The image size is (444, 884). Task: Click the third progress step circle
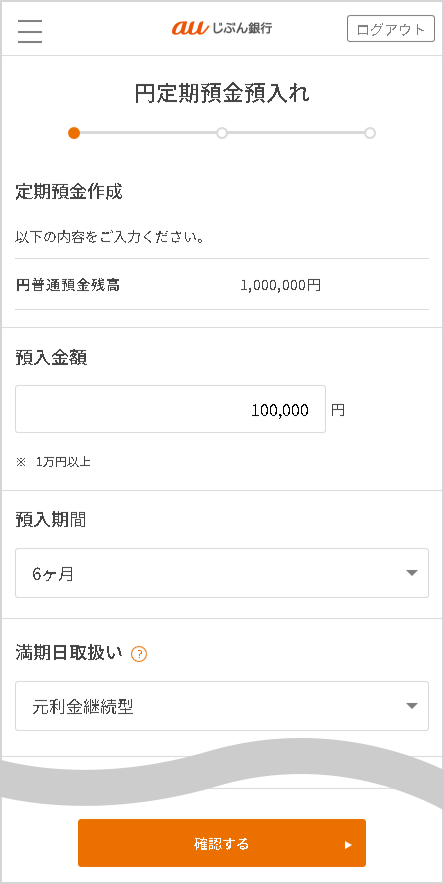(370, 133)
